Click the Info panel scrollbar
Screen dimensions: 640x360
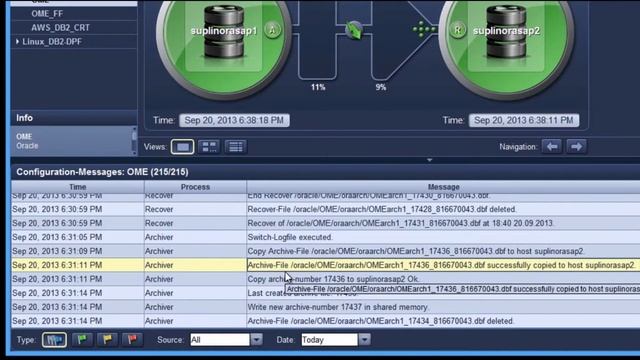134,141
